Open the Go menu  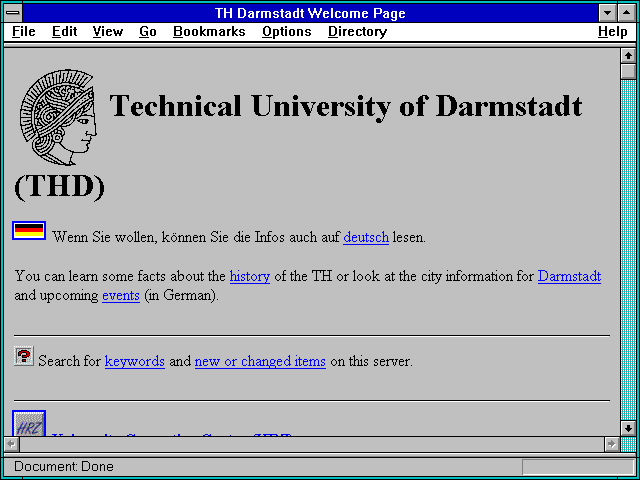147,31
